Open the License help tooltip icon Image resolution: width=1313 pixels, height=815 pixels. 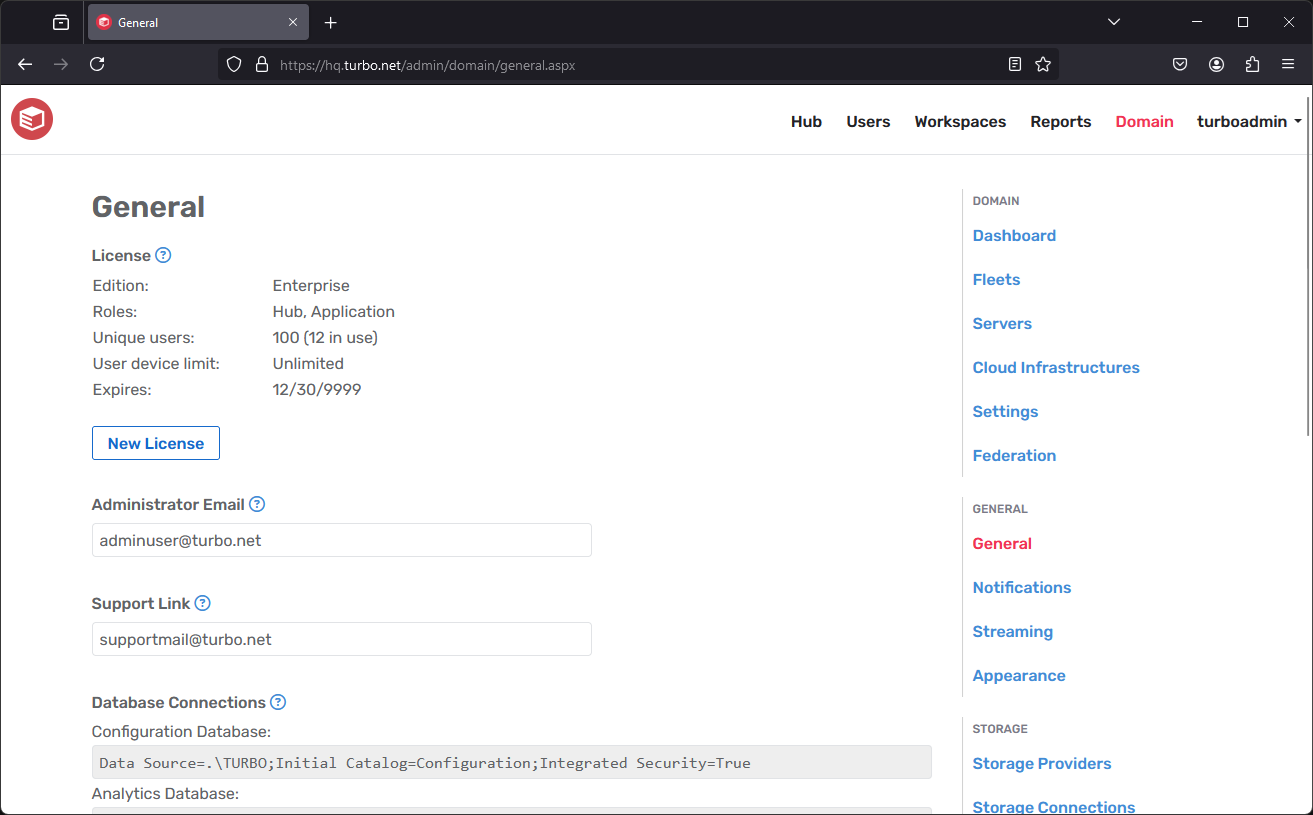(x=163, y=255)
